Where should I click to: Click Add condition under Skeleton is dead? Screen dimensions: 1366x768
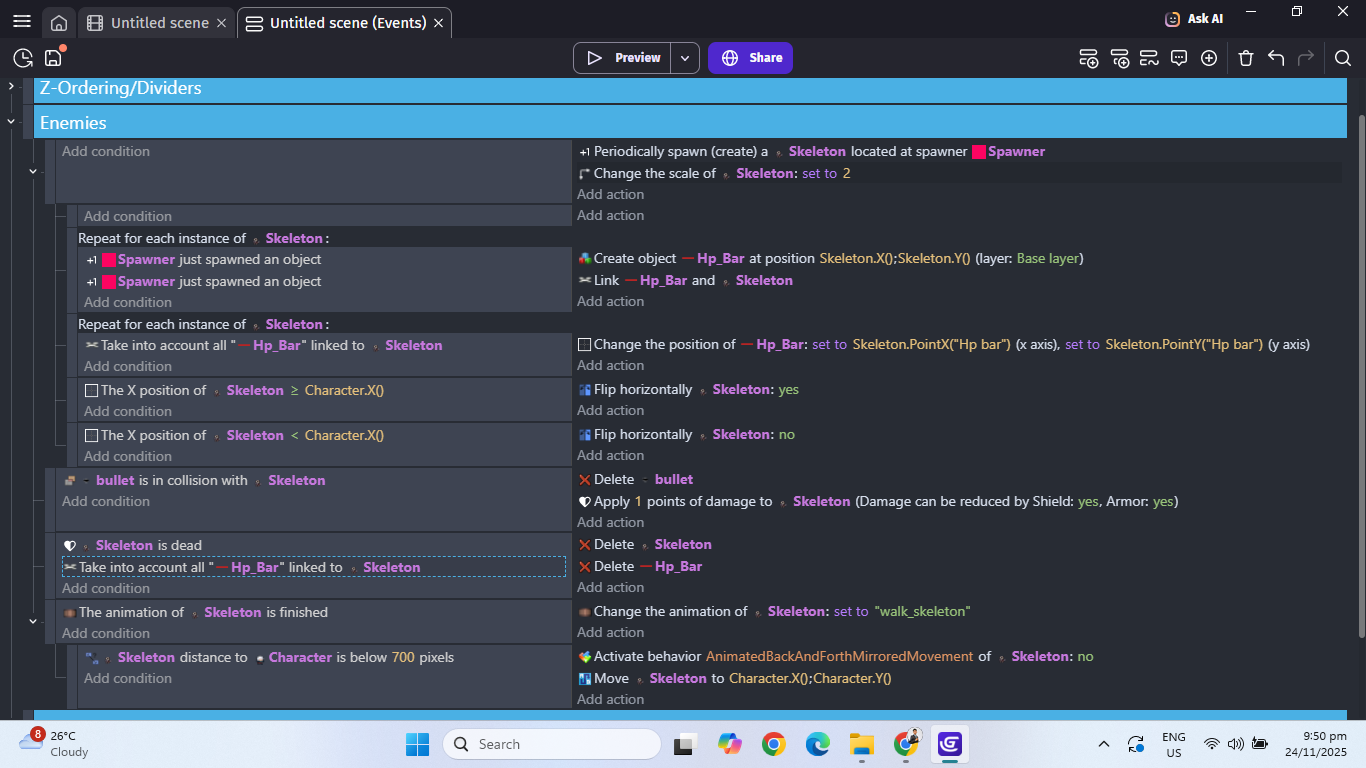click(106, 588)
